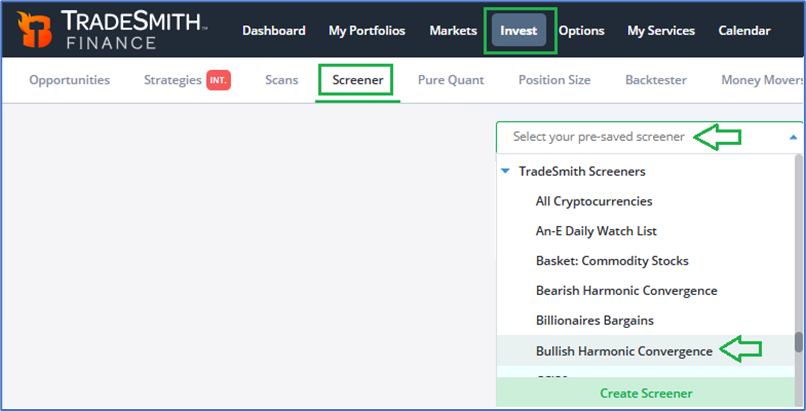Open the Pure Quant tab
Viewport: 806px width, 411px height.
[x=451, y=80]
